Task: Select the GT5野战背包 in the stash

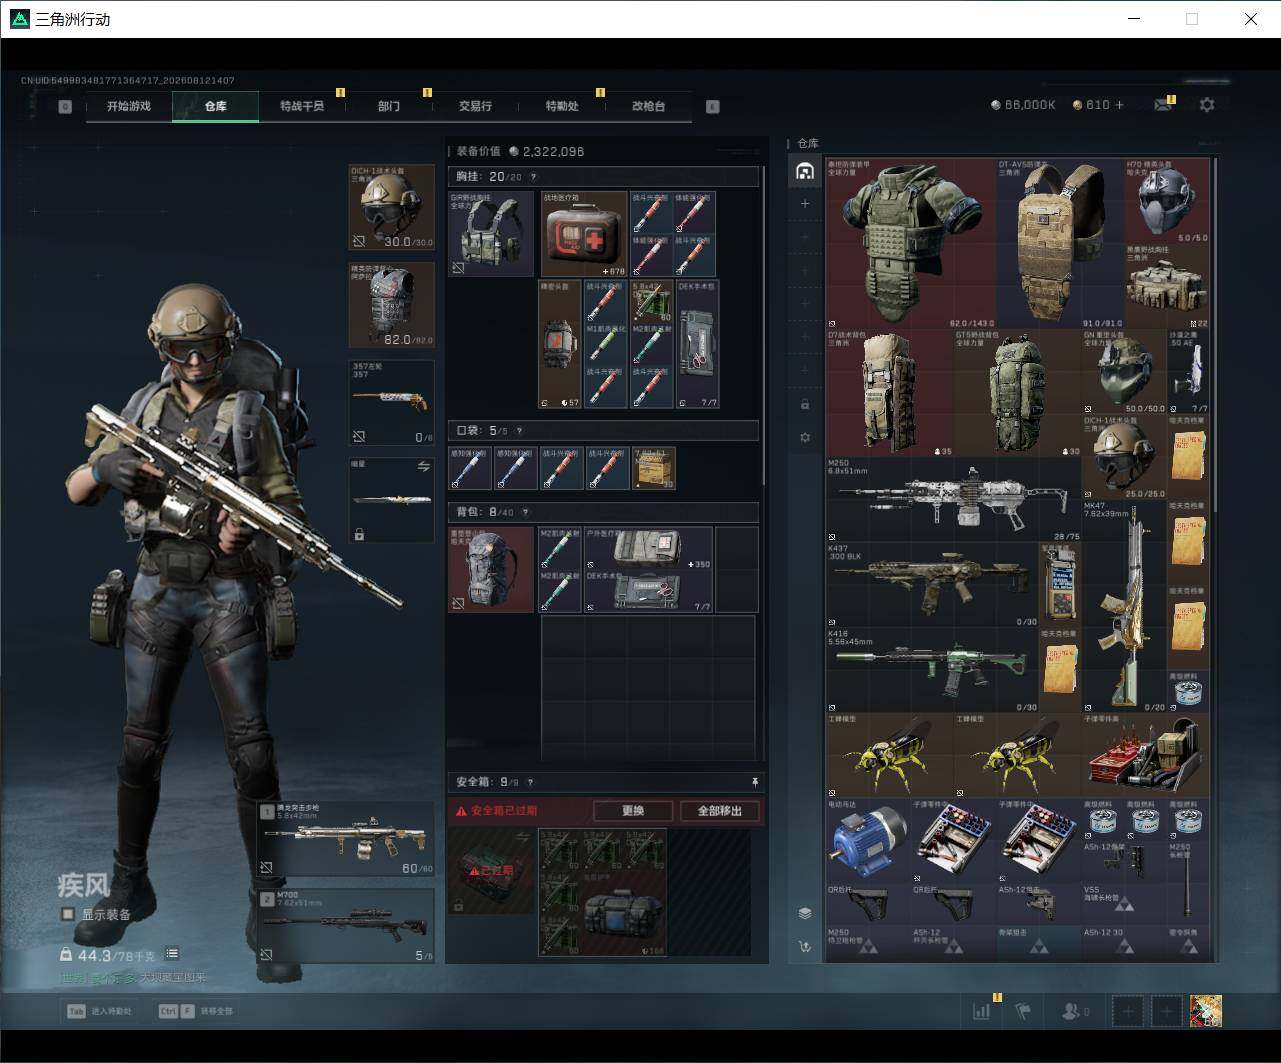Action: 1018,393
